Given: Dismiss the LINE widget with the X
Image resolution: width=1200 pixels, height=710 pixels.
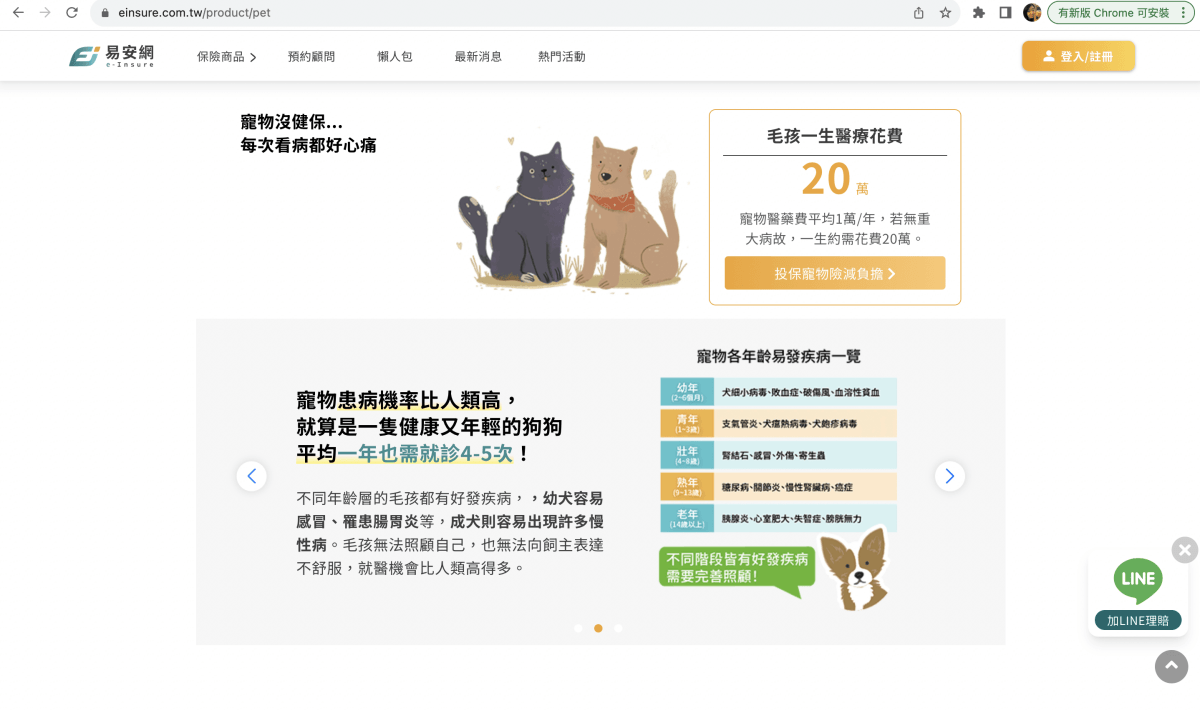Looking at the screenshot, I should point(1184,549).
